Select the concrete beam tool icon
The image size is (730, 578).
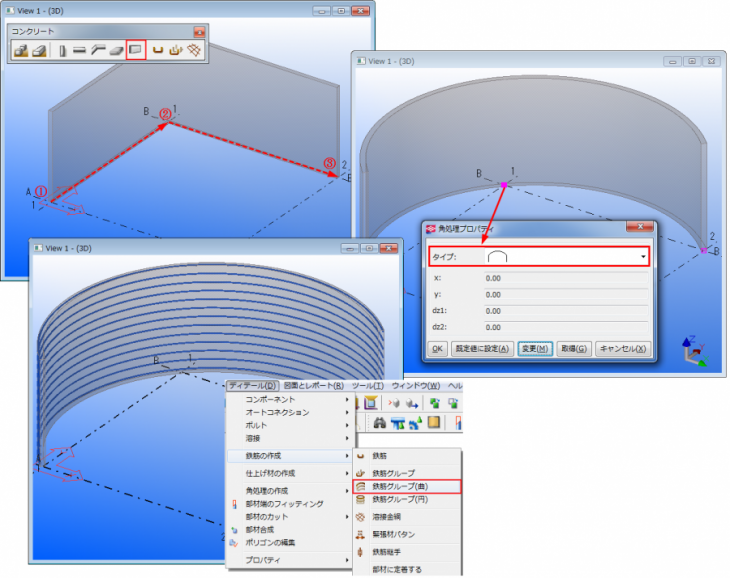coord(79,50)
